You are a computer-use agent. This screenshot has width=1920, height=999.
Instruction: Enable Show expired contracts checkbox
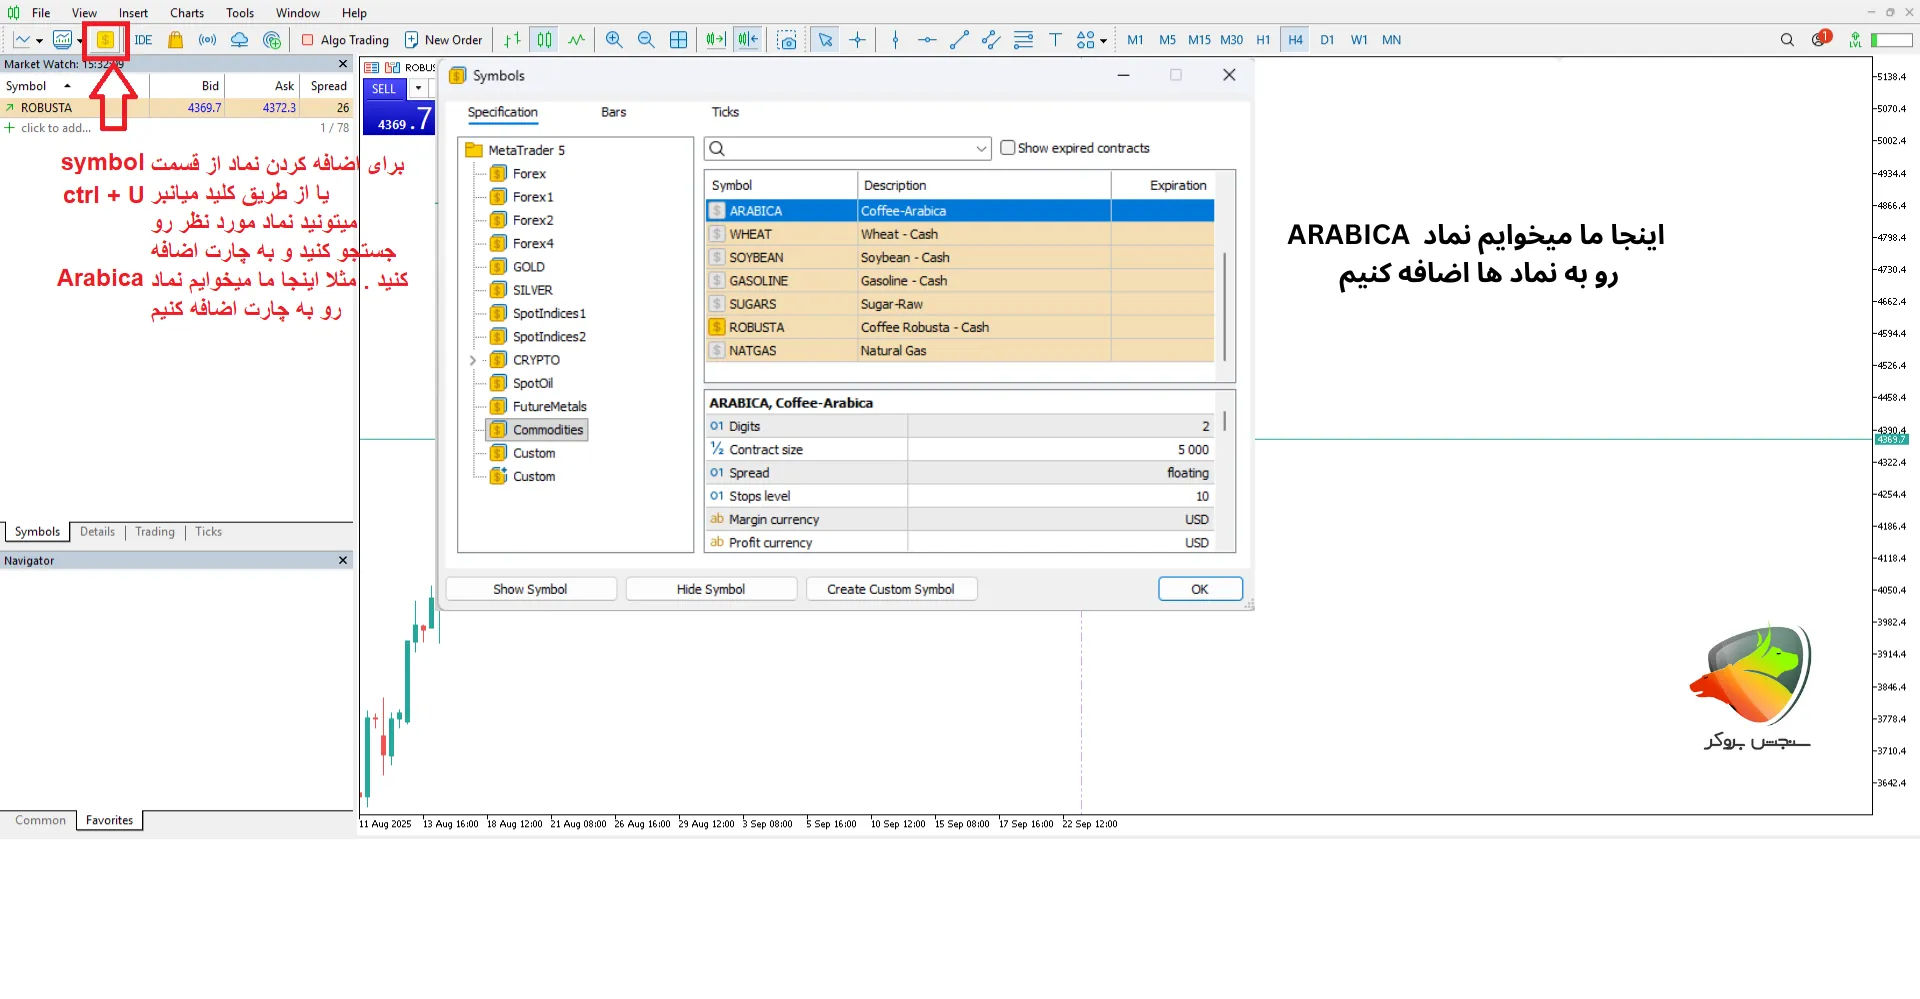1008,148
